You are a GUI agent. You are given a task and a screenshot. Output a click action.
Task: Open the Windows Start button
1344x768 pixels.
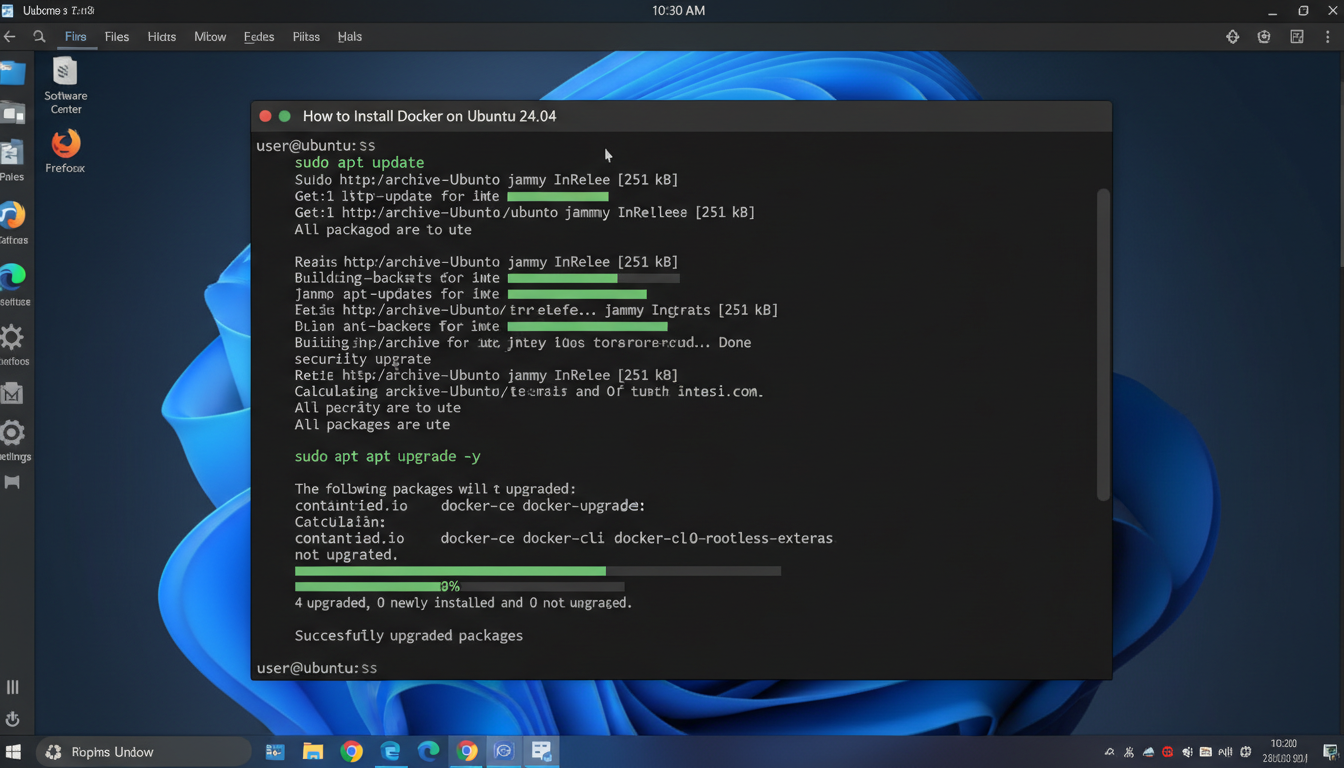pos(14,751)
